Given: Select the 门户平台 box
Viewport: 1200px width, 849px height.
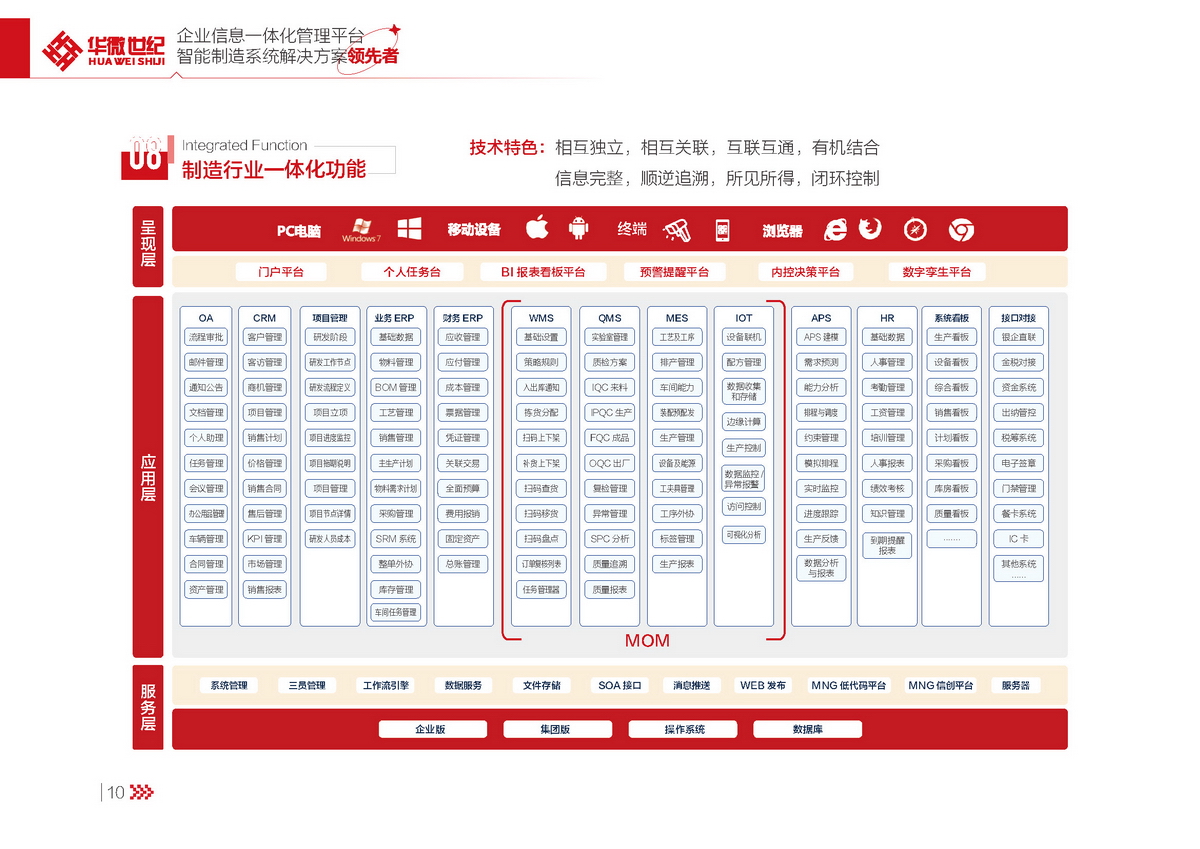Looking at the screenshot, I should point(280,272).
